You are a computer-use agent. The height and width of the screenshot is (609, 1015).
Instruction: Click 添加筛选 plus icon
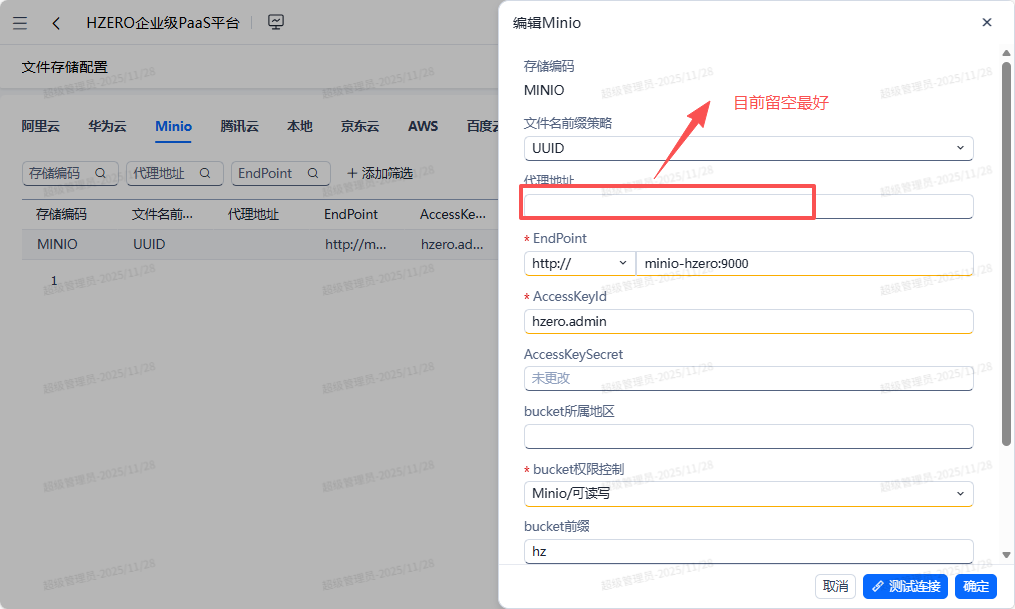click(352, 174)
